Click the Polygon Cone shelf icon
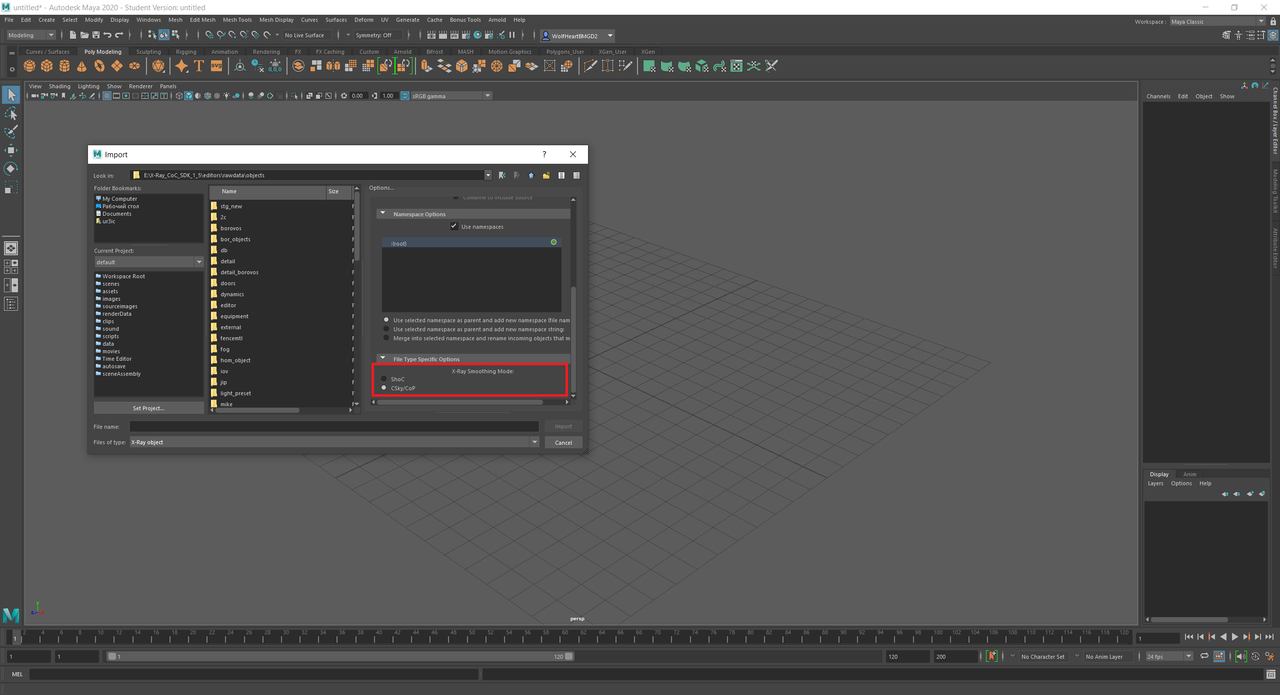The height and width of the screenshot is (695, 1280). click(x=82, y=66)
